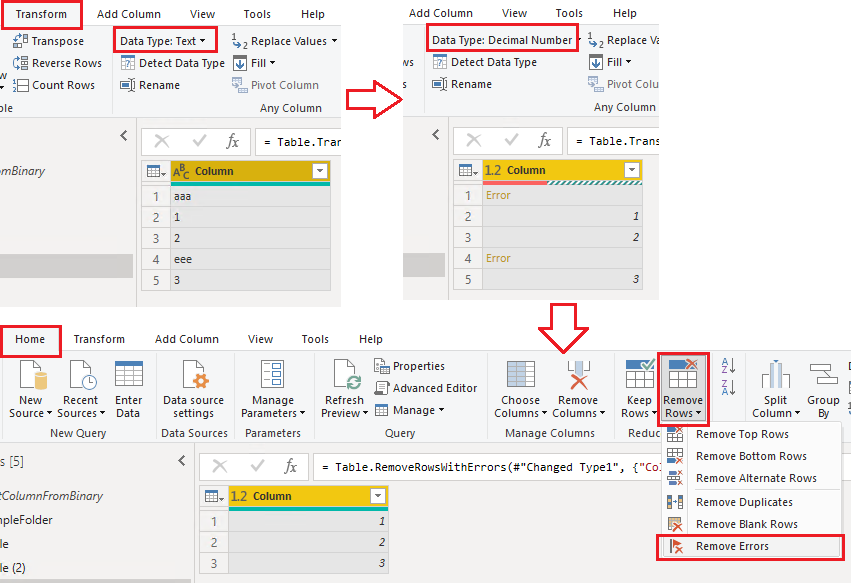
Task: Select Remove Blank Rows menu item
Action: pos(751,524)
